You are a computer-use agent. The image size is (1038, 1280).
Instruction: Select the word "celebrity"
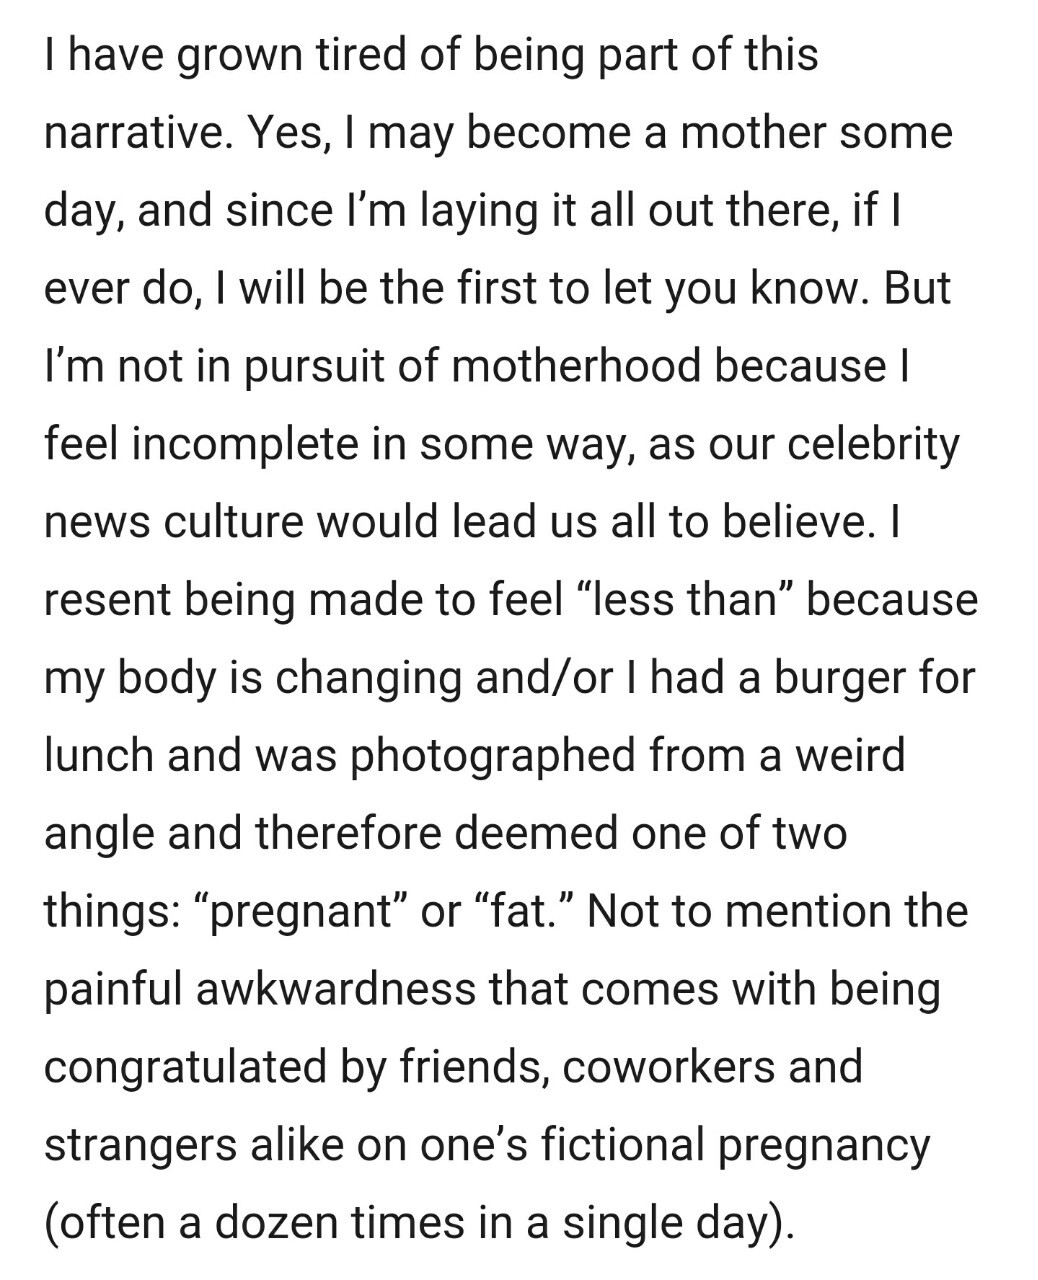(873, 444)
